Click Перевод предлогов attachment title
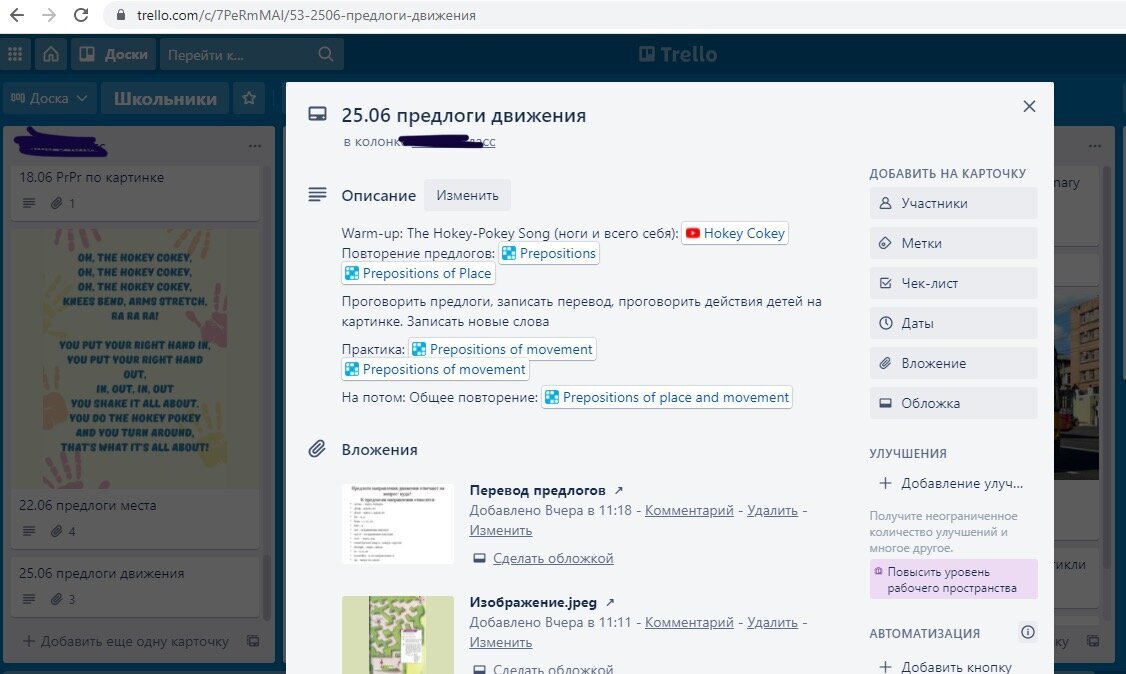Image resolution: width=1126 pixels, height=674 pixels. [x=537, y=490]
